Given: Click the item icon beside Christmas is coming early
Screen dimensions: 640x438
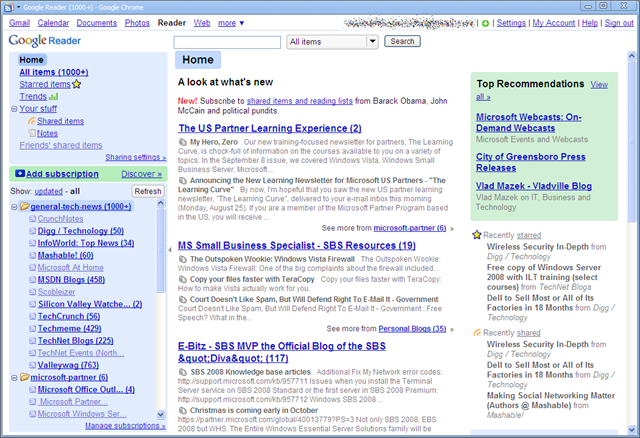Looking at the screenshot, I should coord(182,410).
